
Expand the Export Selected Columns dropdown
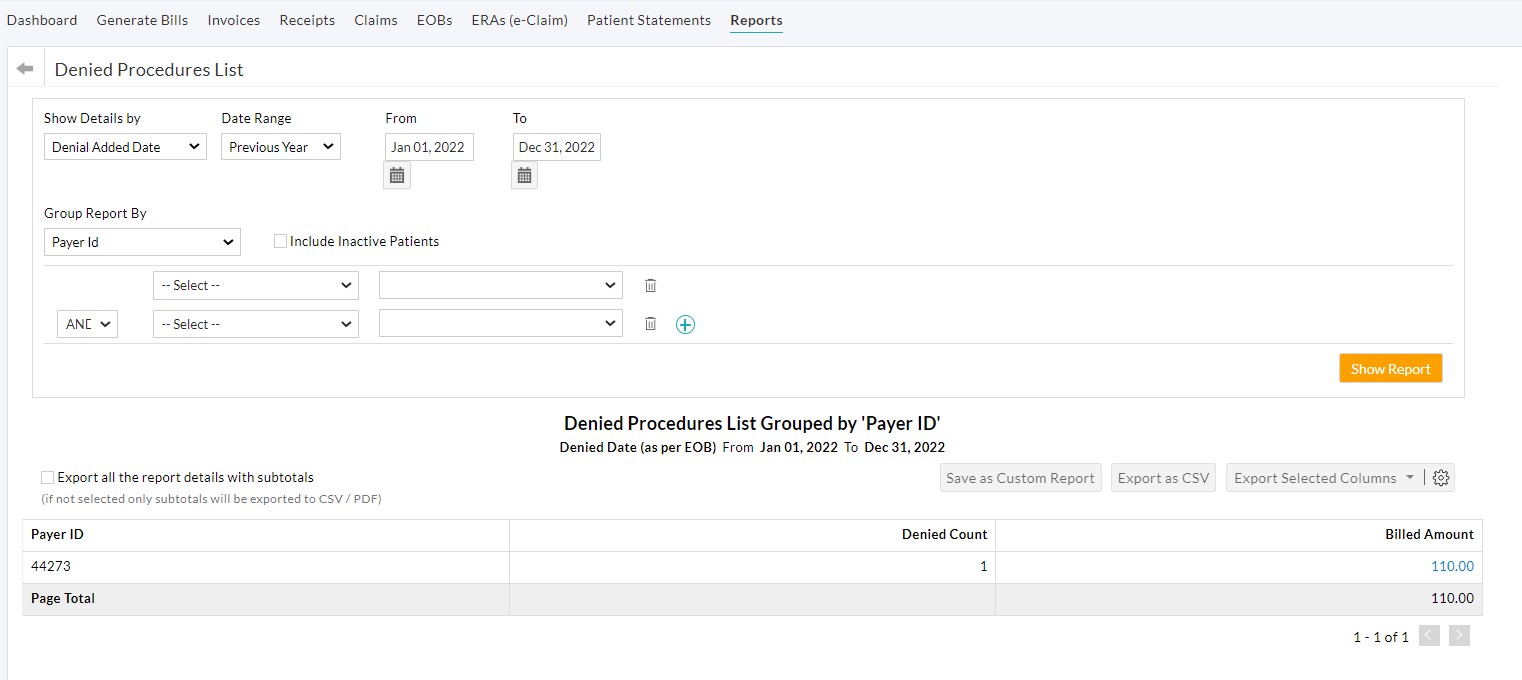pos(1324,478)
